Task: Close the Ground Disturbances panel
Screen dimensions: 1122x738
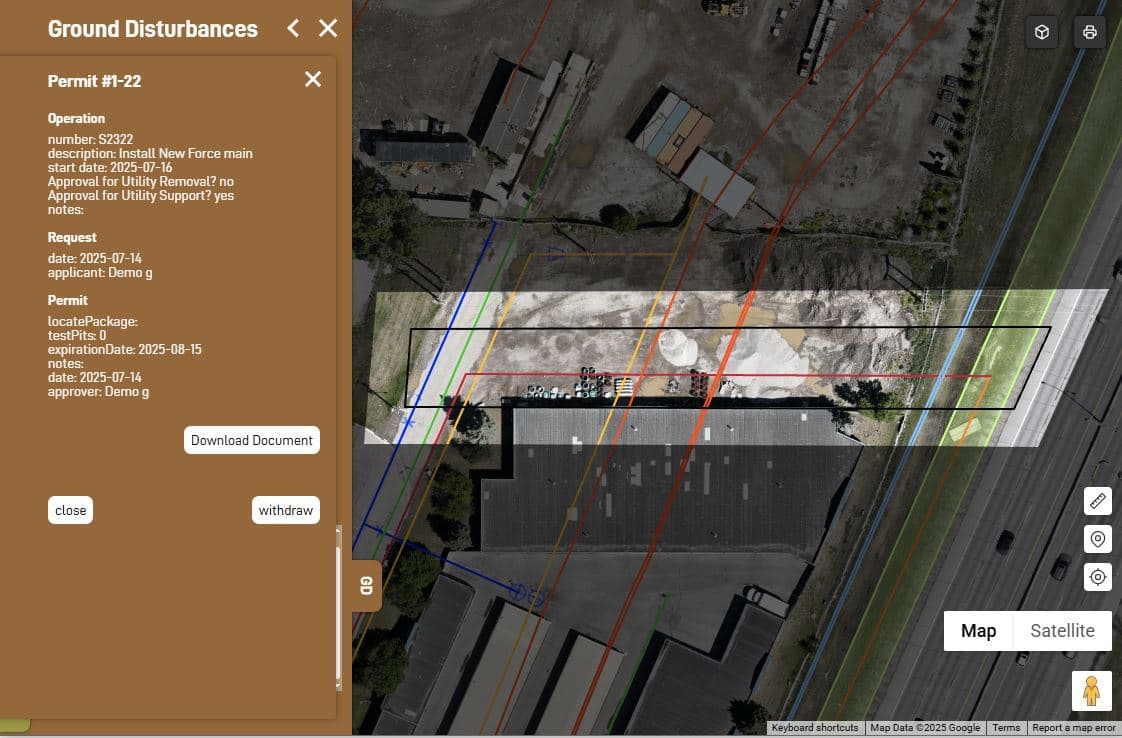Action: coord(328,28)
